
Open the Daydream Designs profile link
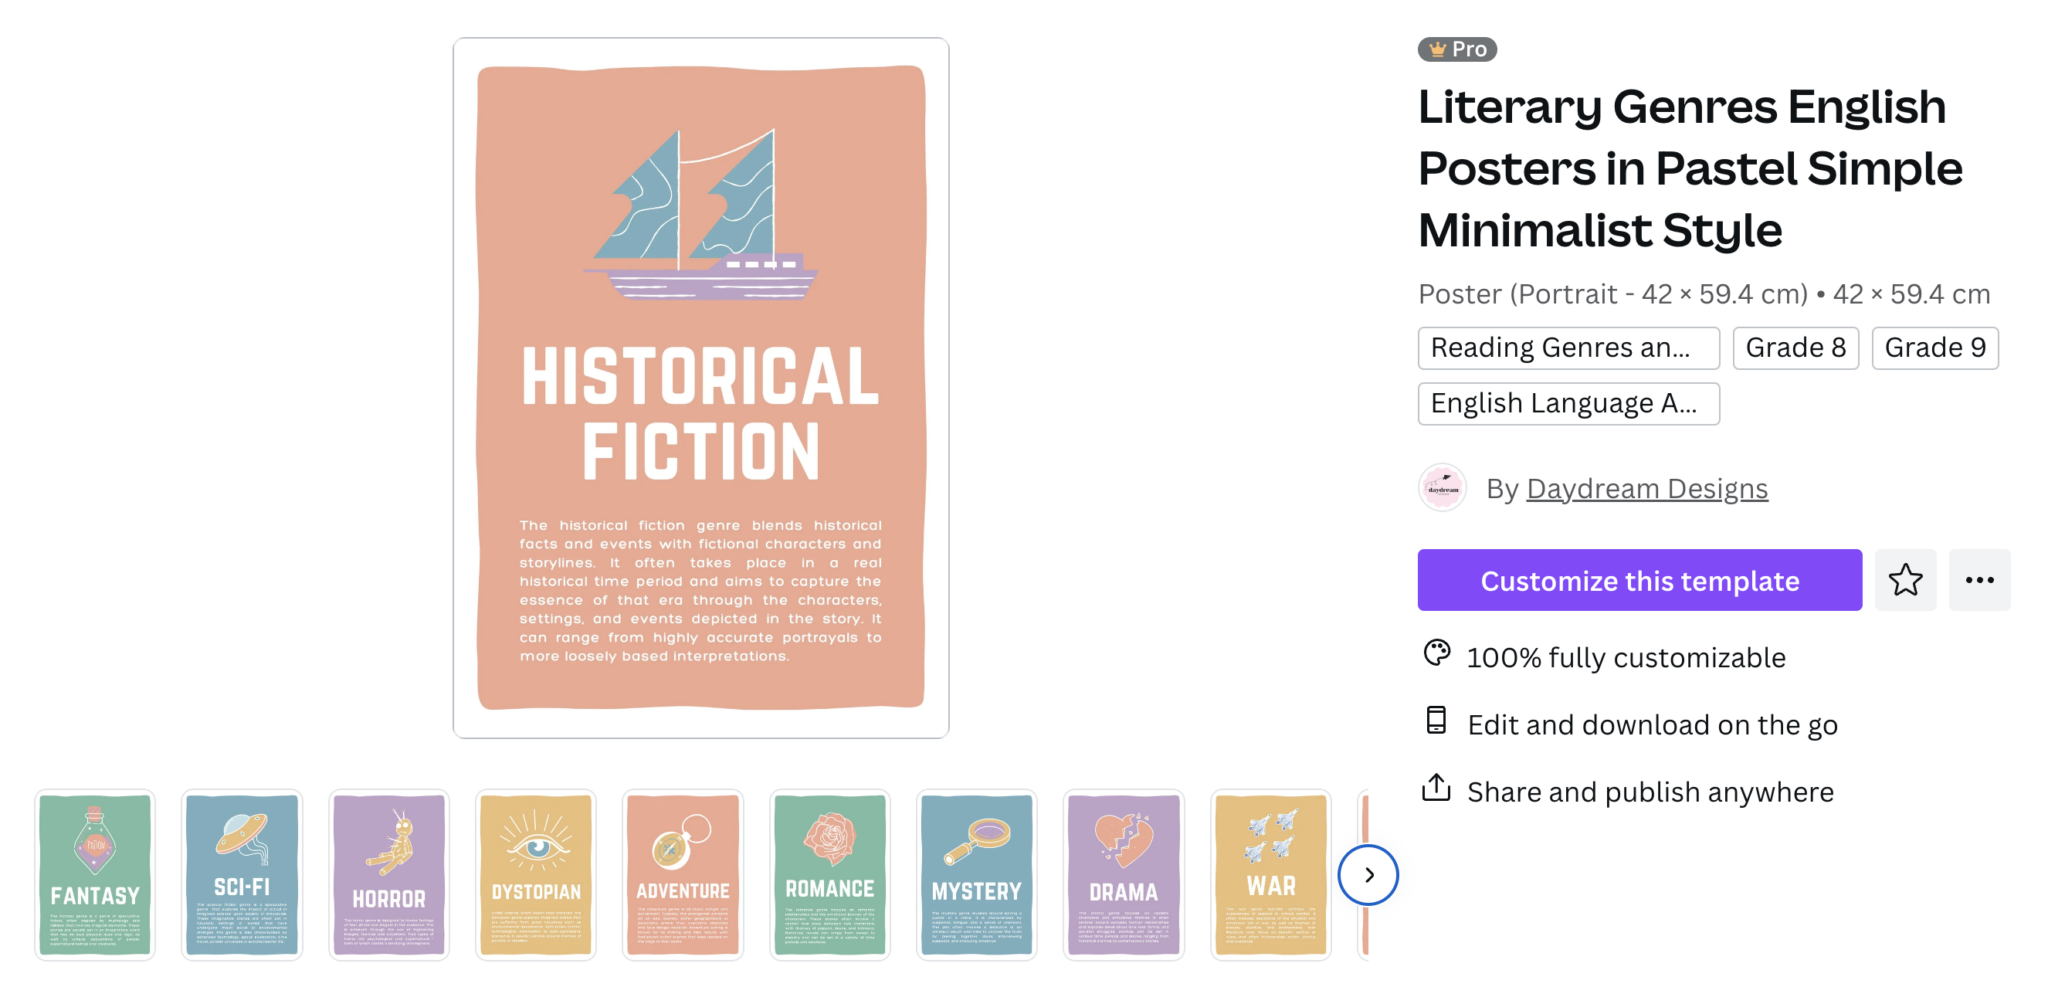(1646, 488)
